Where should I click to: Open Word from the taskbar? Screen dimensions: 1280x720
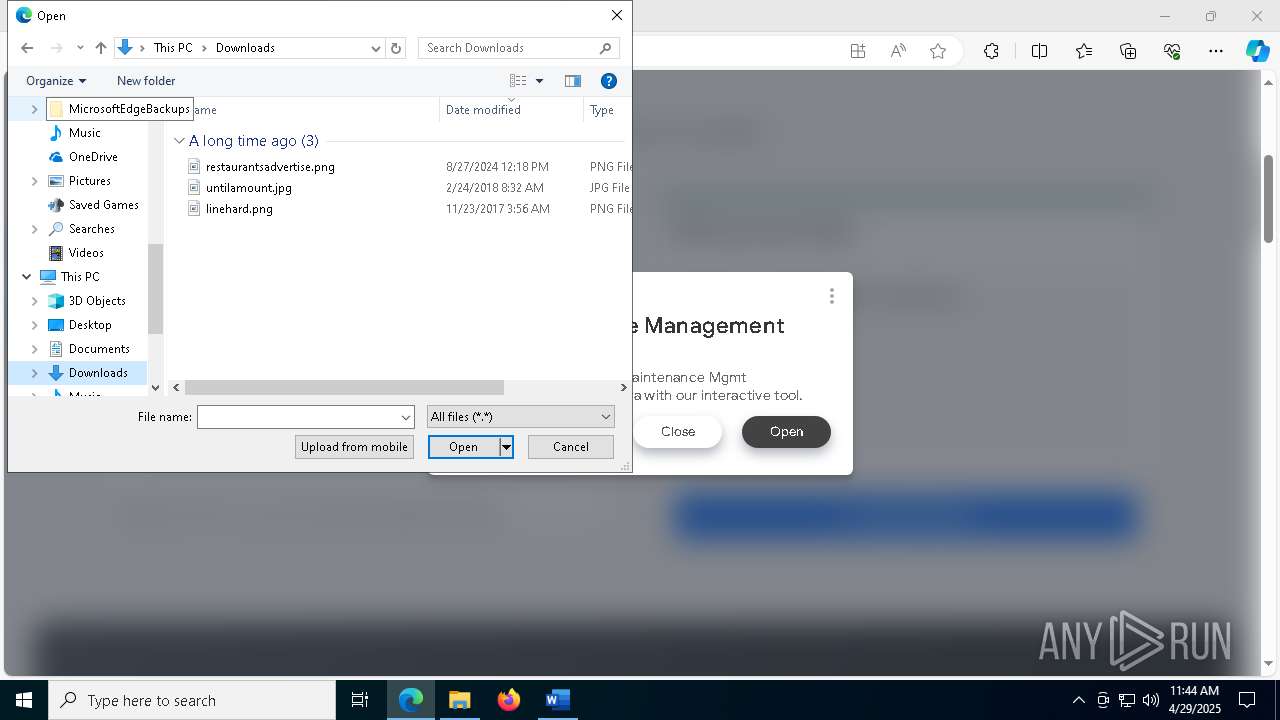557,700
